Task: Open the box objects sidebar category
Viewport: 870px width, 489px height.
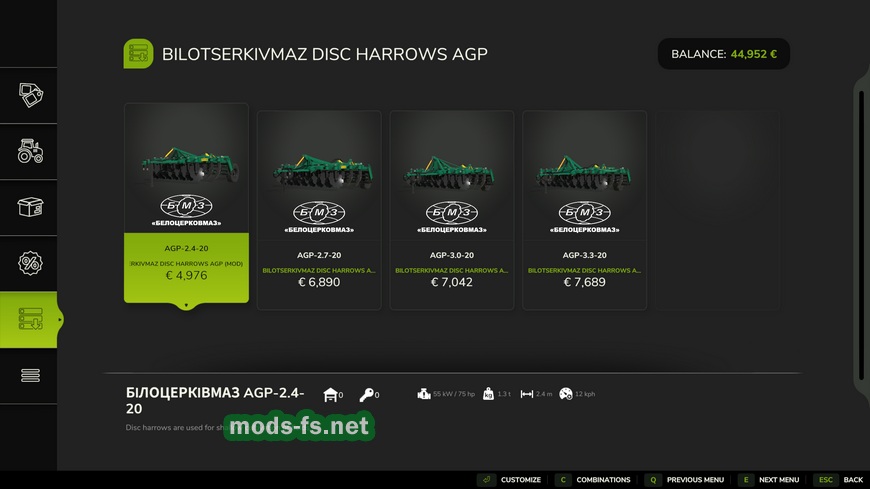Action: click(x=28, y=207)
